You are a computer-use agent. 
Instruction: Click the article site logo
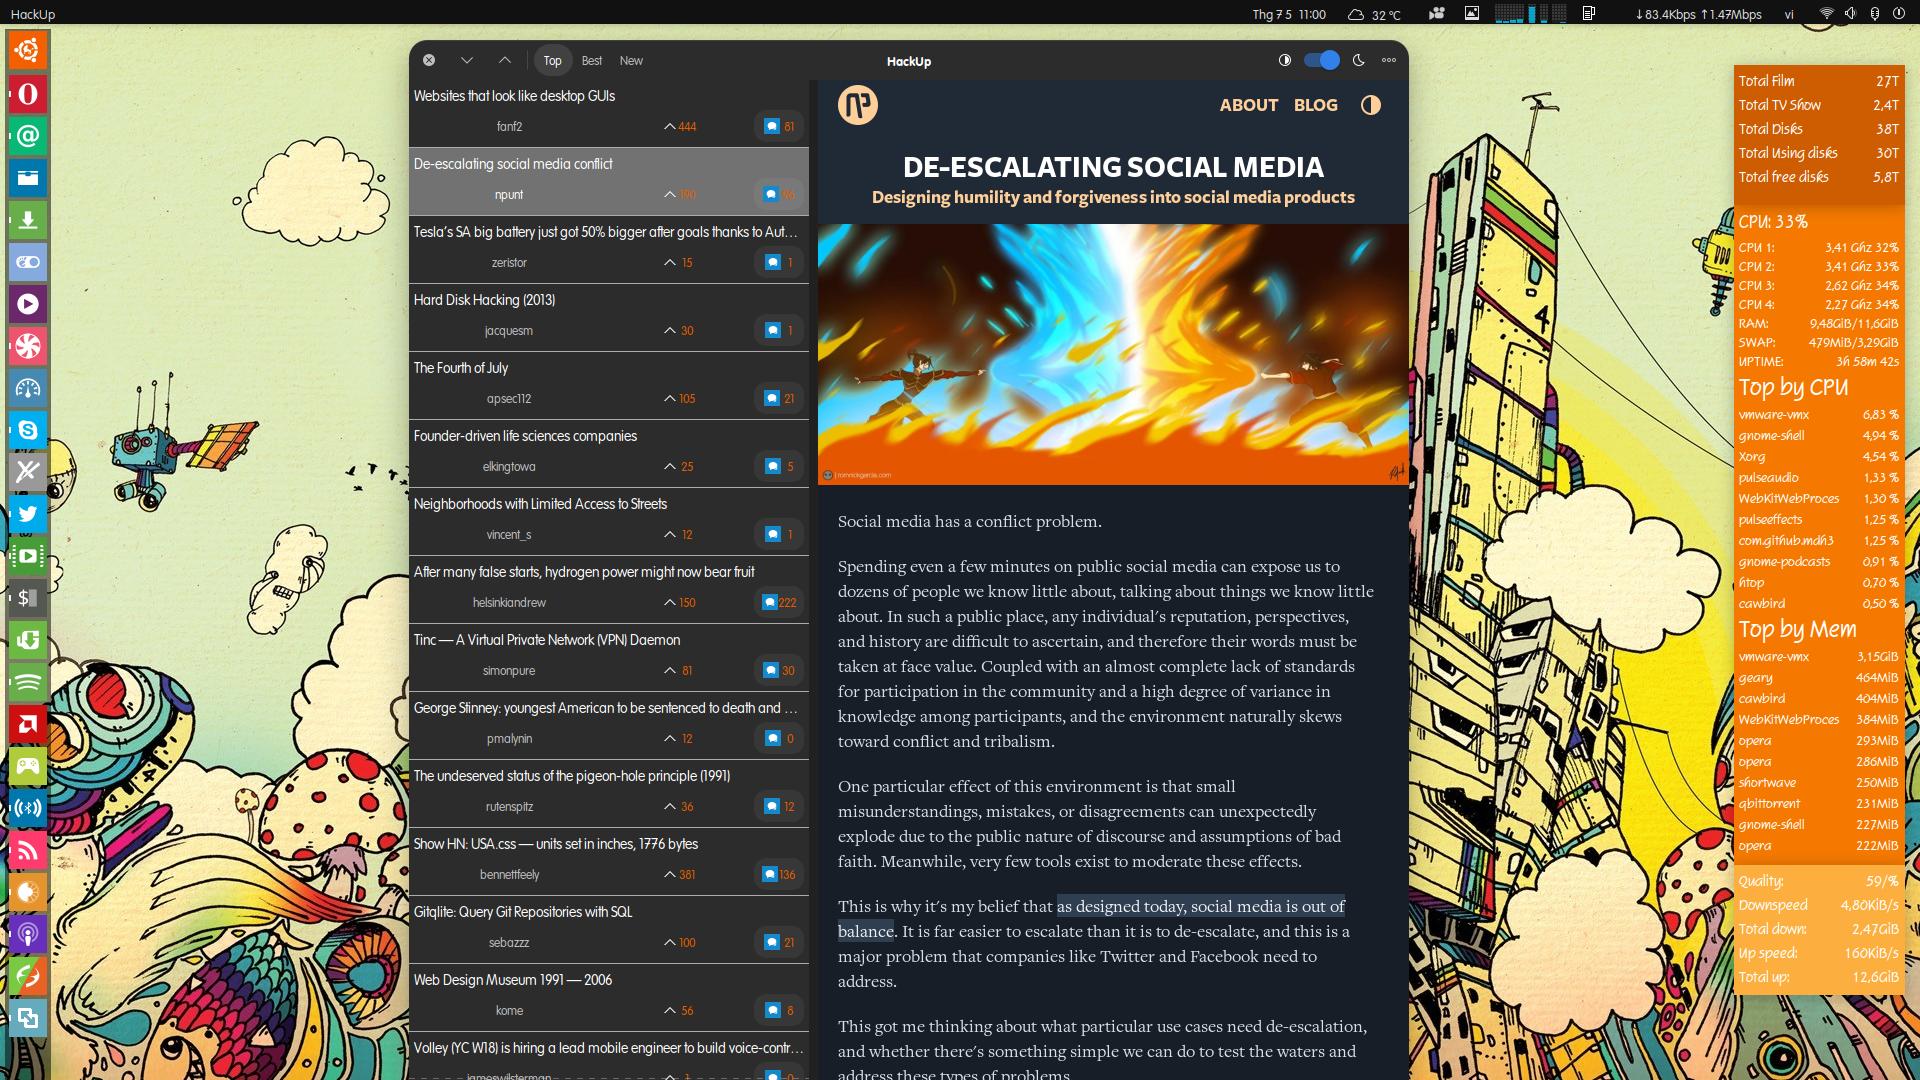tap(858, 105)
